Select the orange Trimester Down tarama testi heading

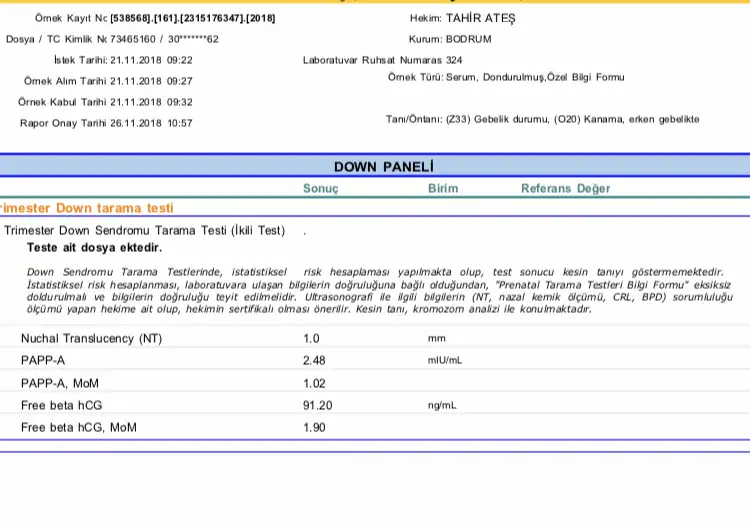[x=87, y=208]
